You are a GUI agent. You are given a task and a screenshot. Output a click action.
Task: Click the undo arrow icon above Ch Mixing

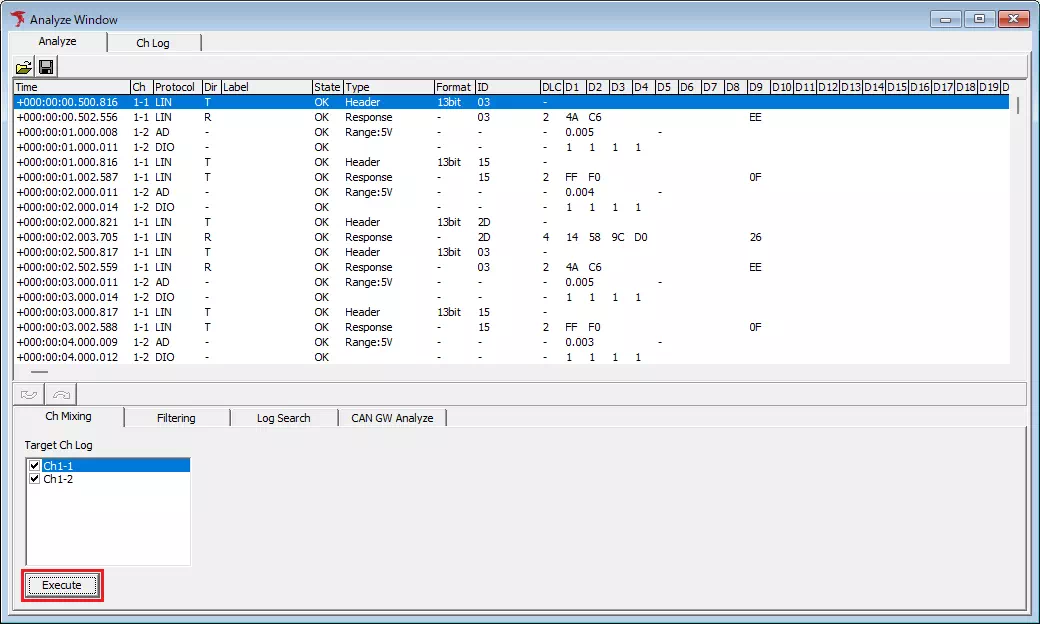pyautogui.click(x=29, y=395)
